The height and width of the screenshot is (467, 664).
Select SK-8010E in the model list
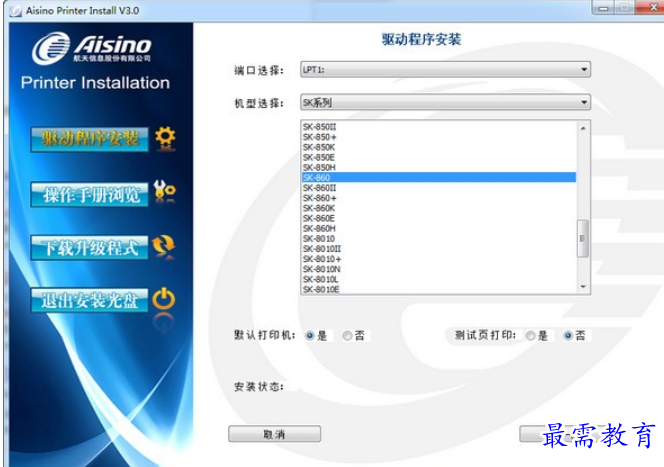point(439,289)
